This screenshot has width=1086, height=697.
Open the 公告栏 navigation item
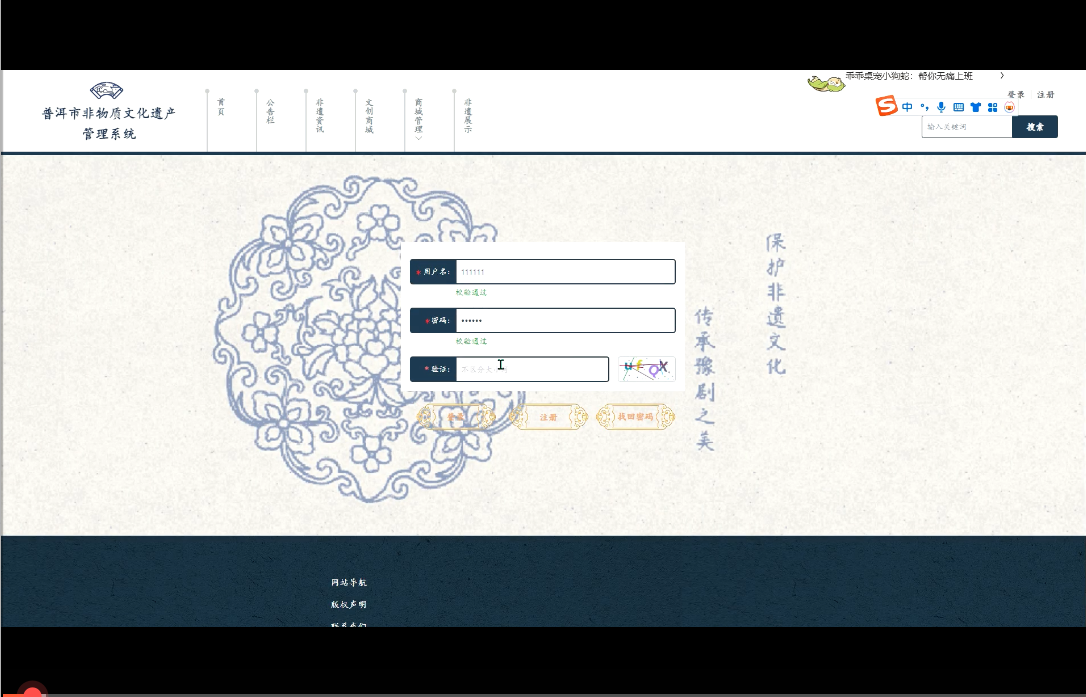[x=270, y=111]
